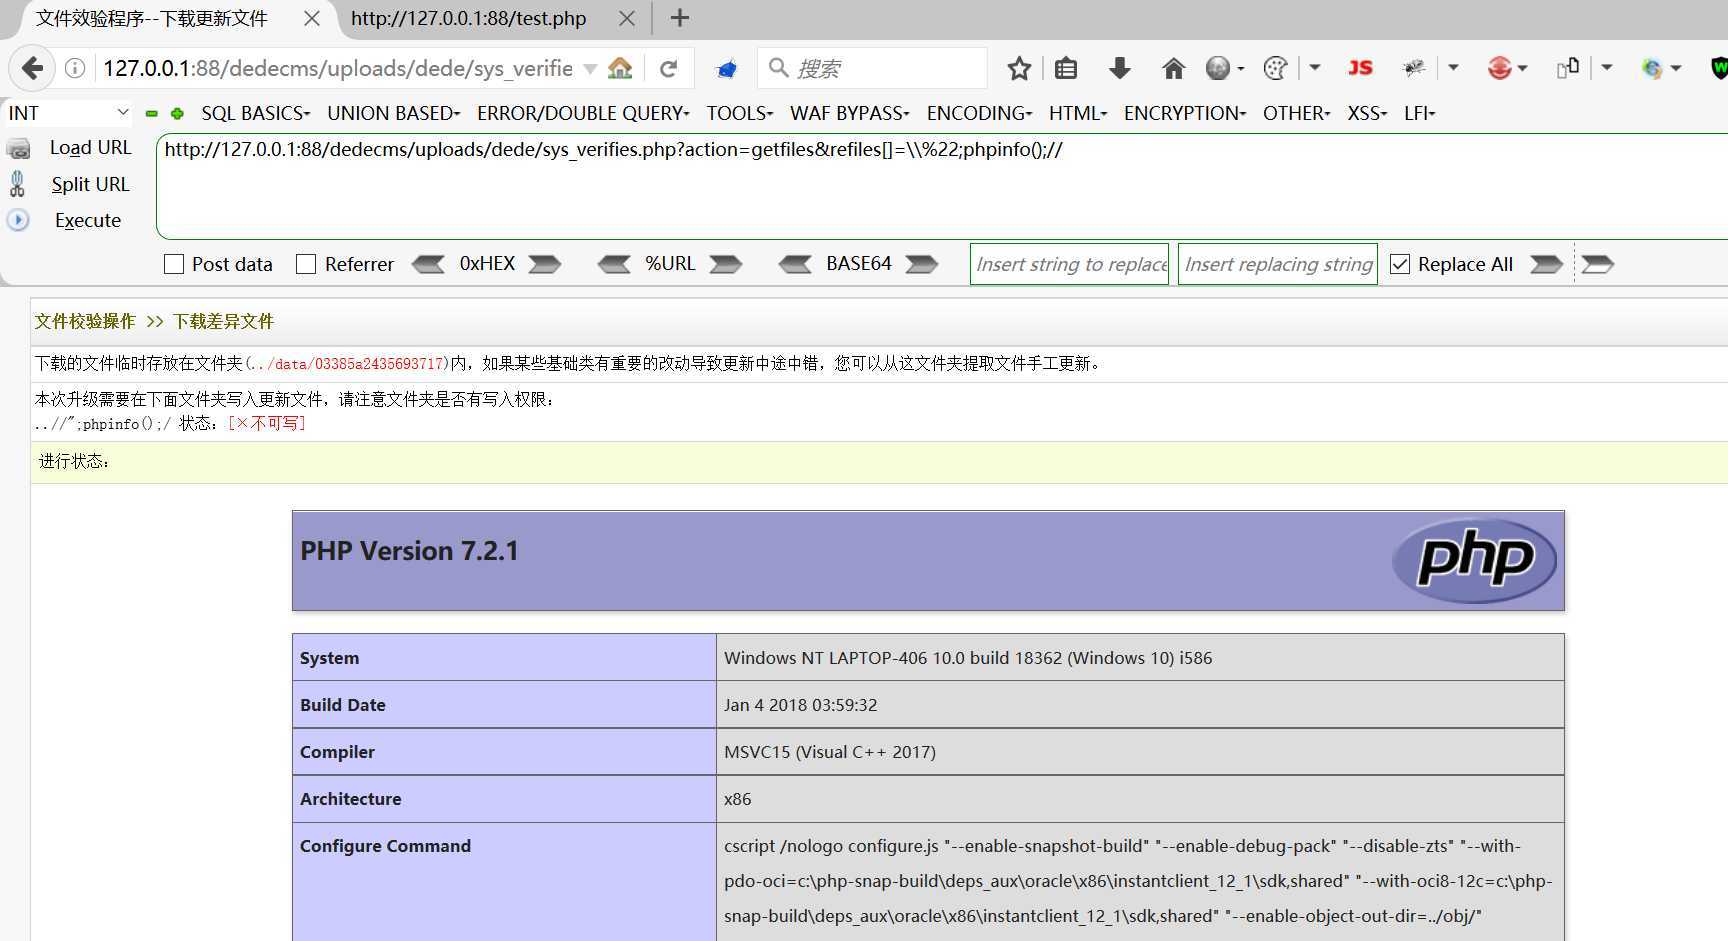Switch to the 文件效验程序--下载更新文件 tab

click(x=152, y=19)
